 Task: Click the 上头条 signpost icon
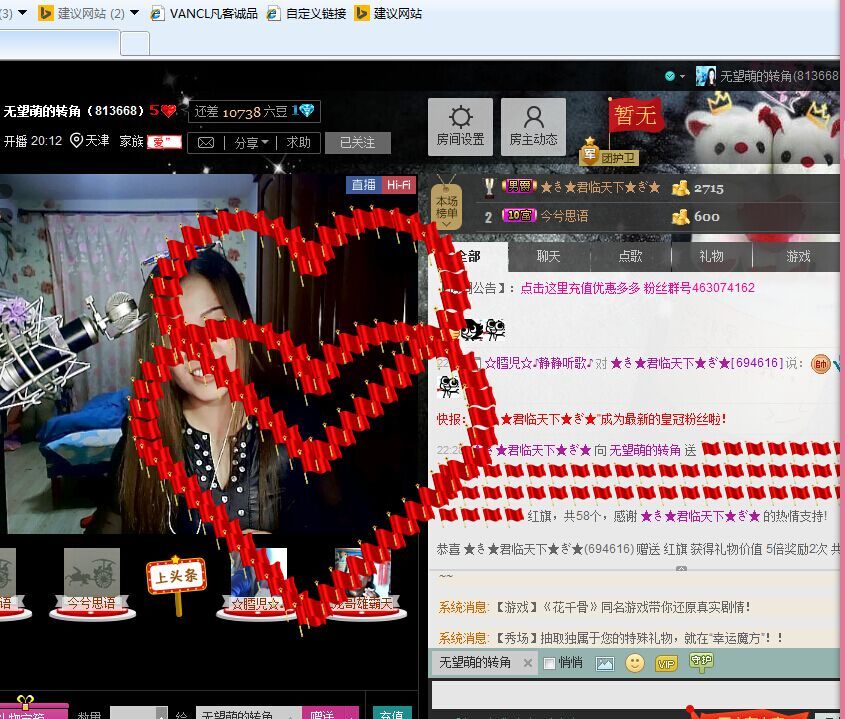[176, 585]
